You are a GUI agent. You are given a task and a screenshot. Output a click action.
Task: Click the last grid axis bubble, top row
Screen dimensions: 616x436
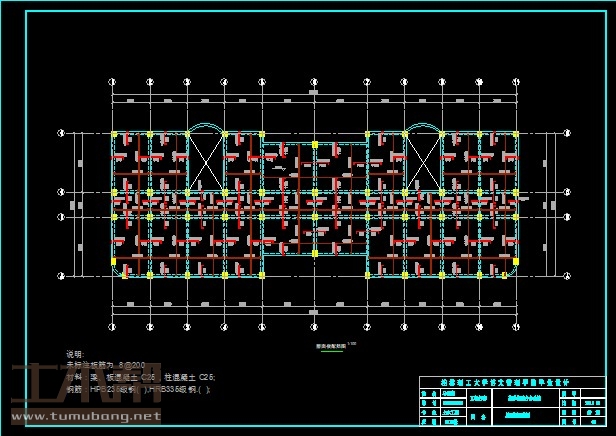click(x=517, y=82)
